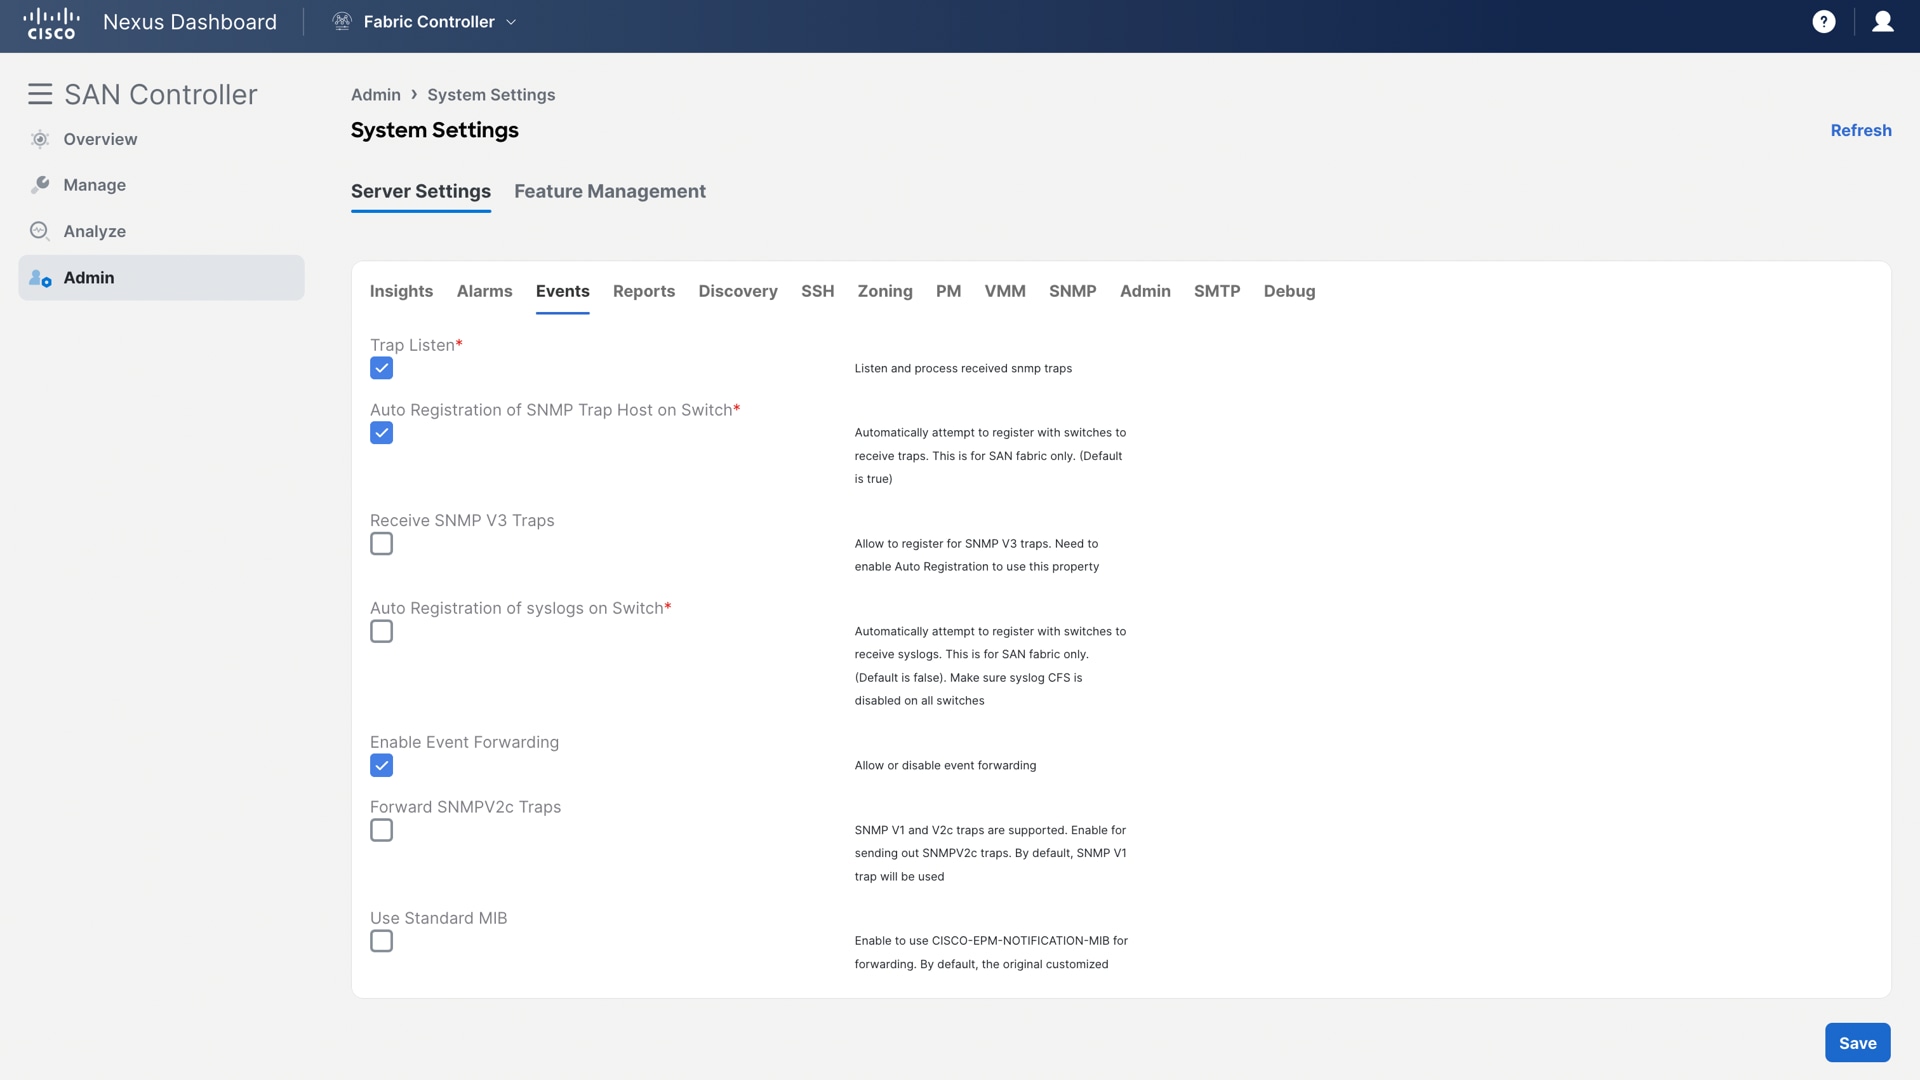Toggle the hamburger navigation menu

click(40, 94)
